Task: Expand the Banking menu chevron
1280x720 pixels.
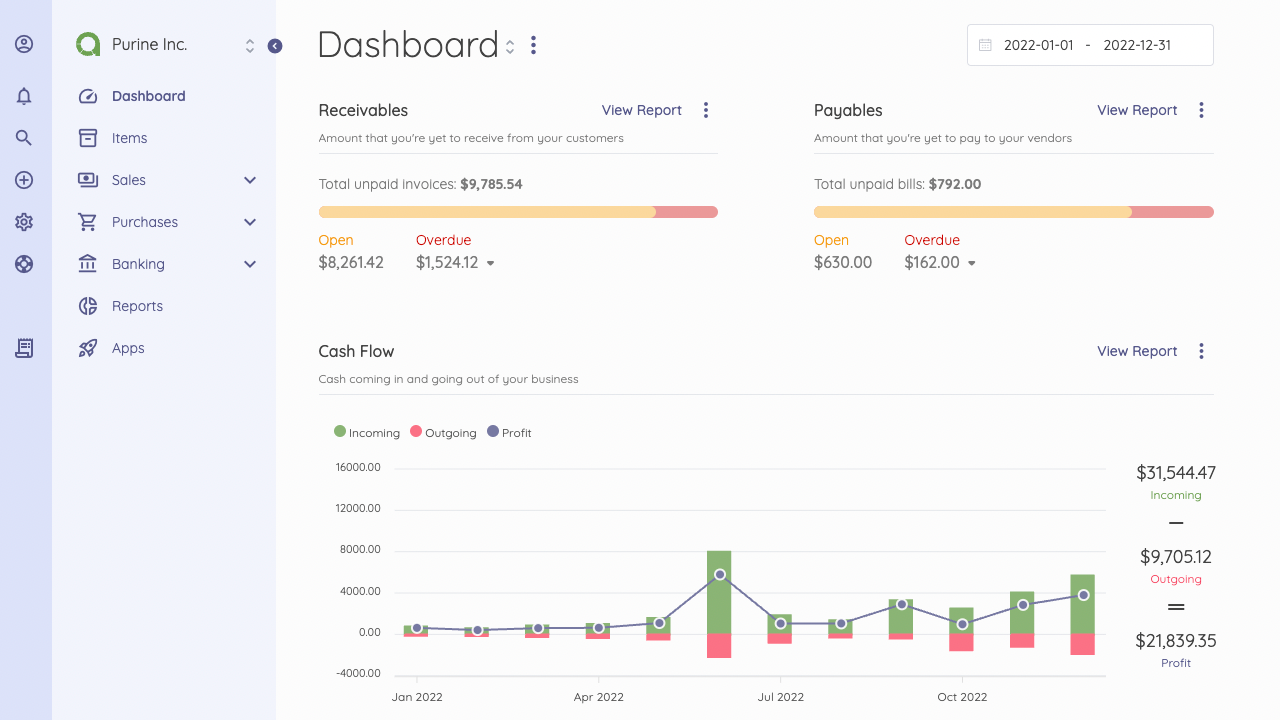Action: (x=250, y=264)
